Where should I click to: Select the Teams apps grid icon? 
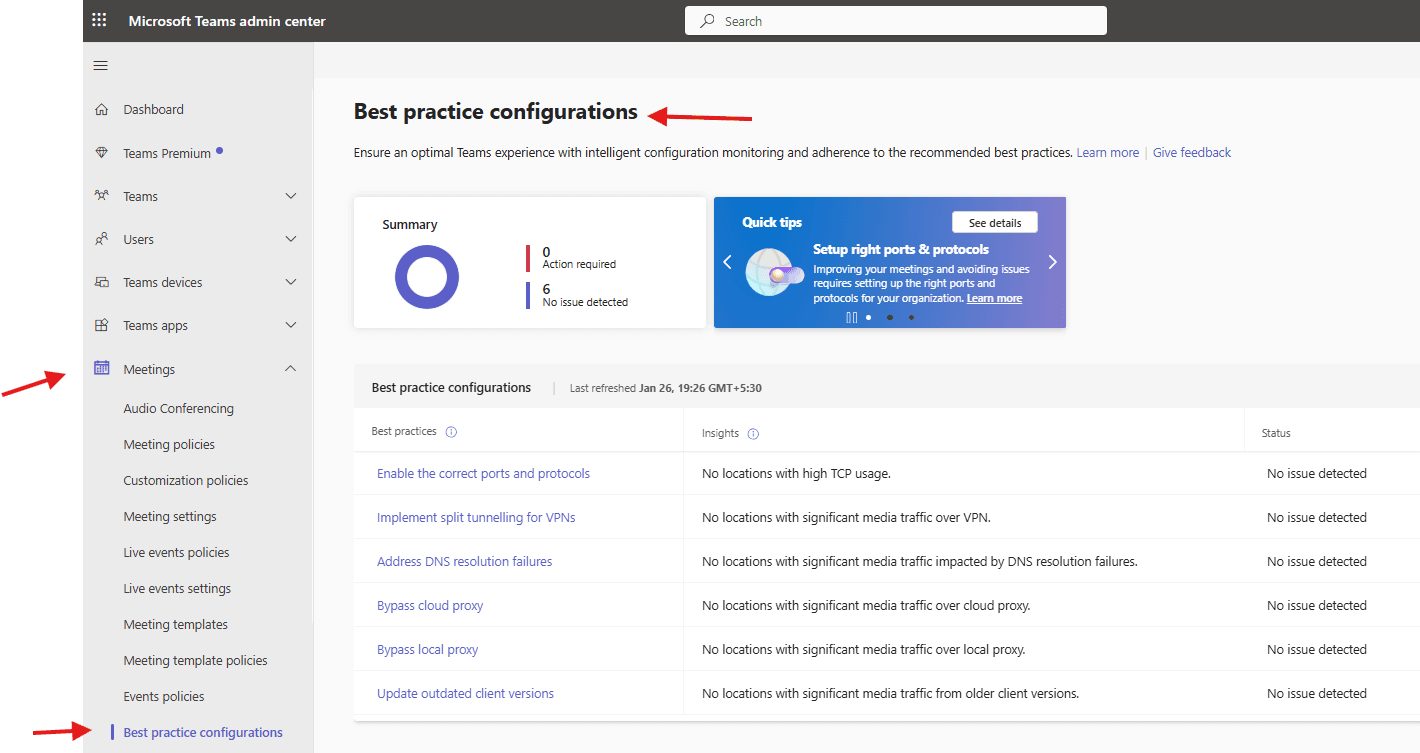click(101, 325)
